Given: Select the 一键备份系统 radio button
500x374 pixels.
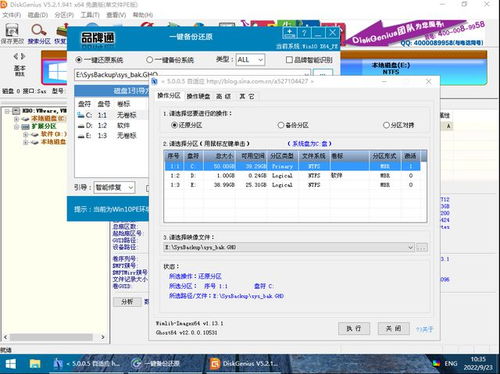Looking at the screenshot, I should (x=149, y=60).
